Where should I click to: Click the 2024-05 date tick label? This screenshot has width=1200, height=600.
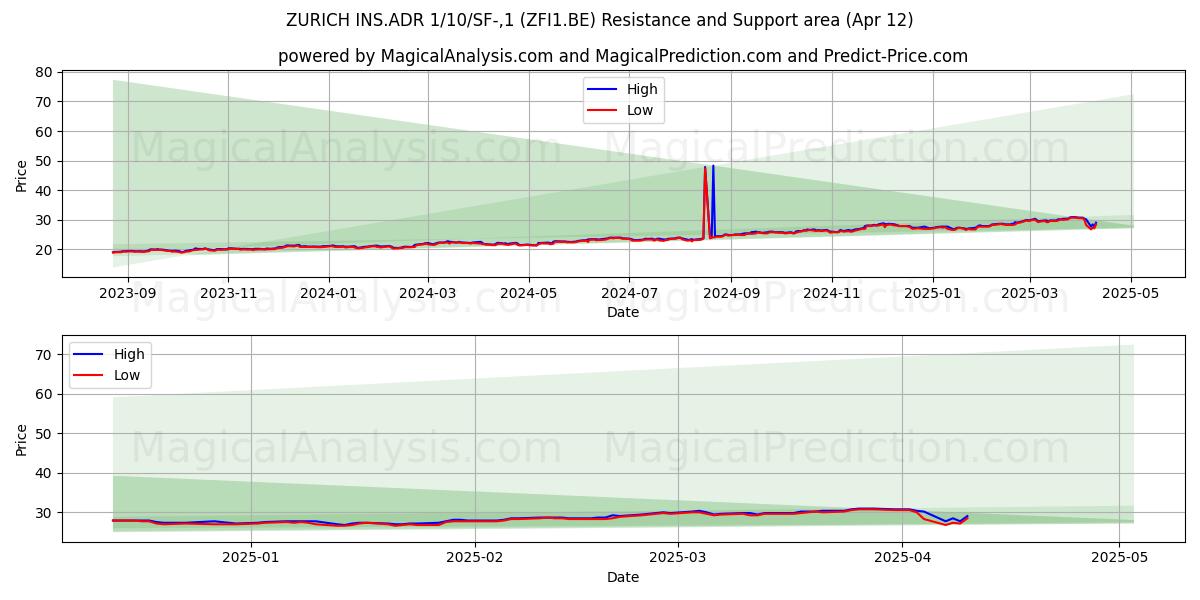pyautogui.click(x=528, y=293)
